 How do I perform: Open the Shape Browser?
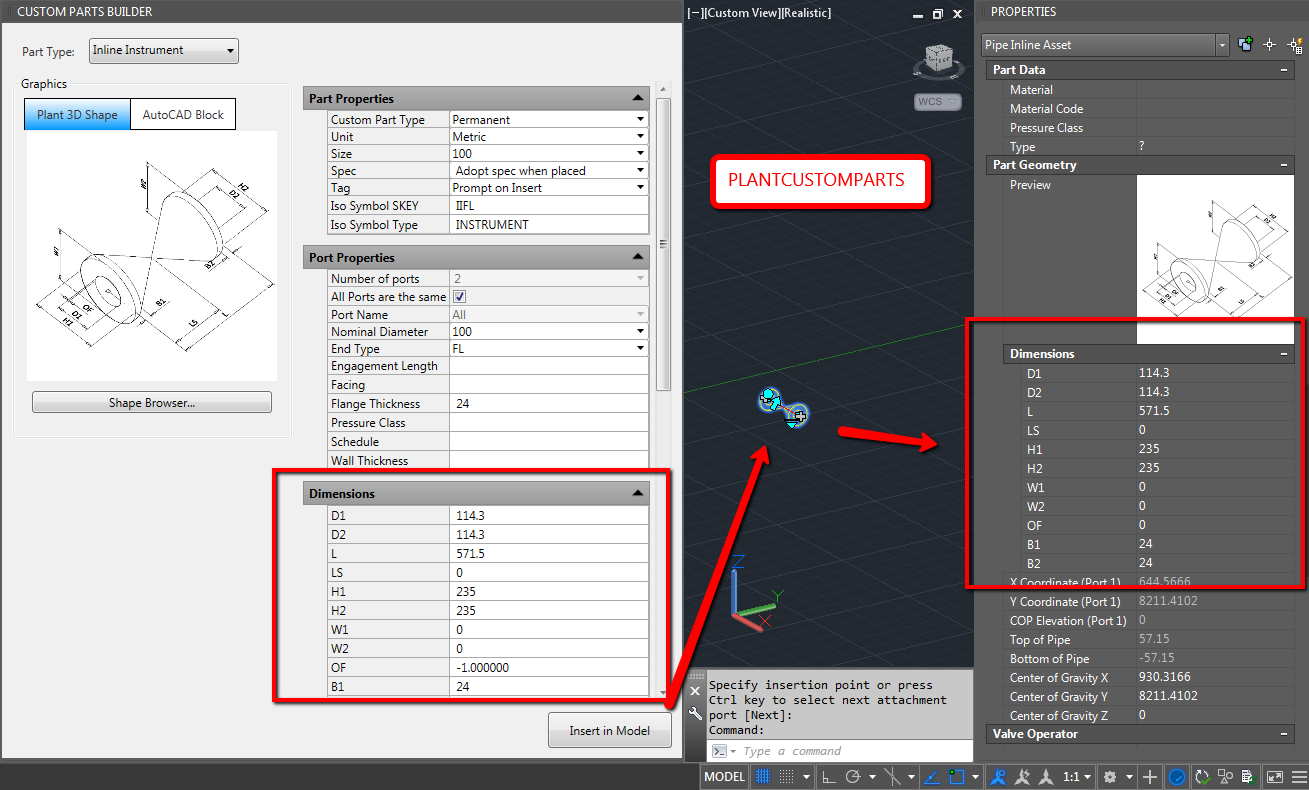pos(151,401)
